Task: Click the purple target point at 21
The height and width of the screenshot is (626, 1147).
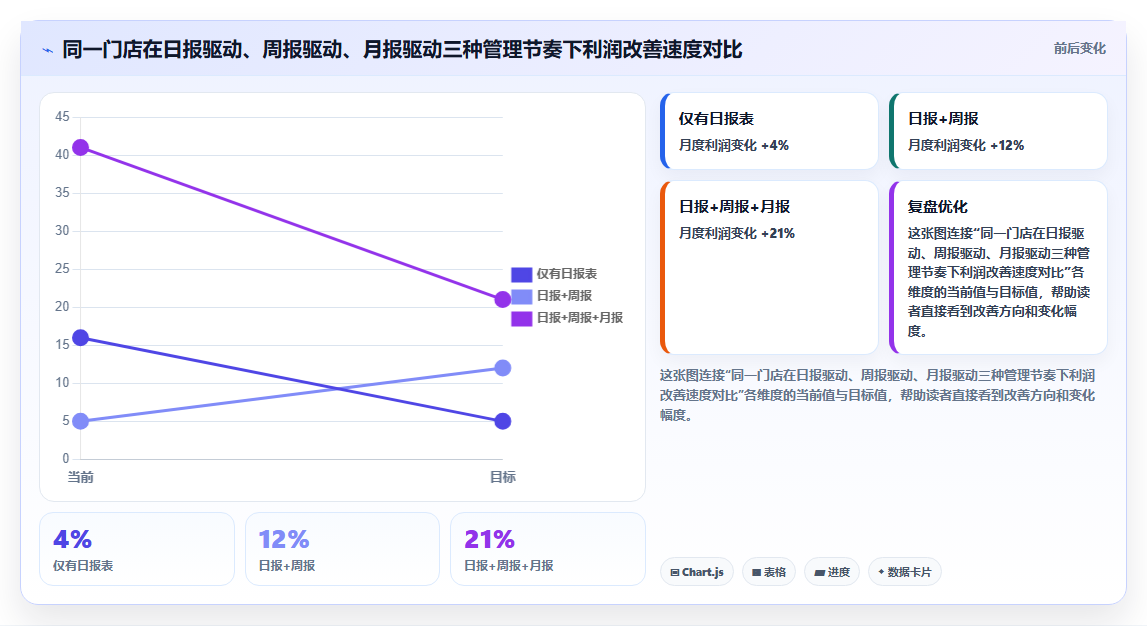Action: [503, 299]
